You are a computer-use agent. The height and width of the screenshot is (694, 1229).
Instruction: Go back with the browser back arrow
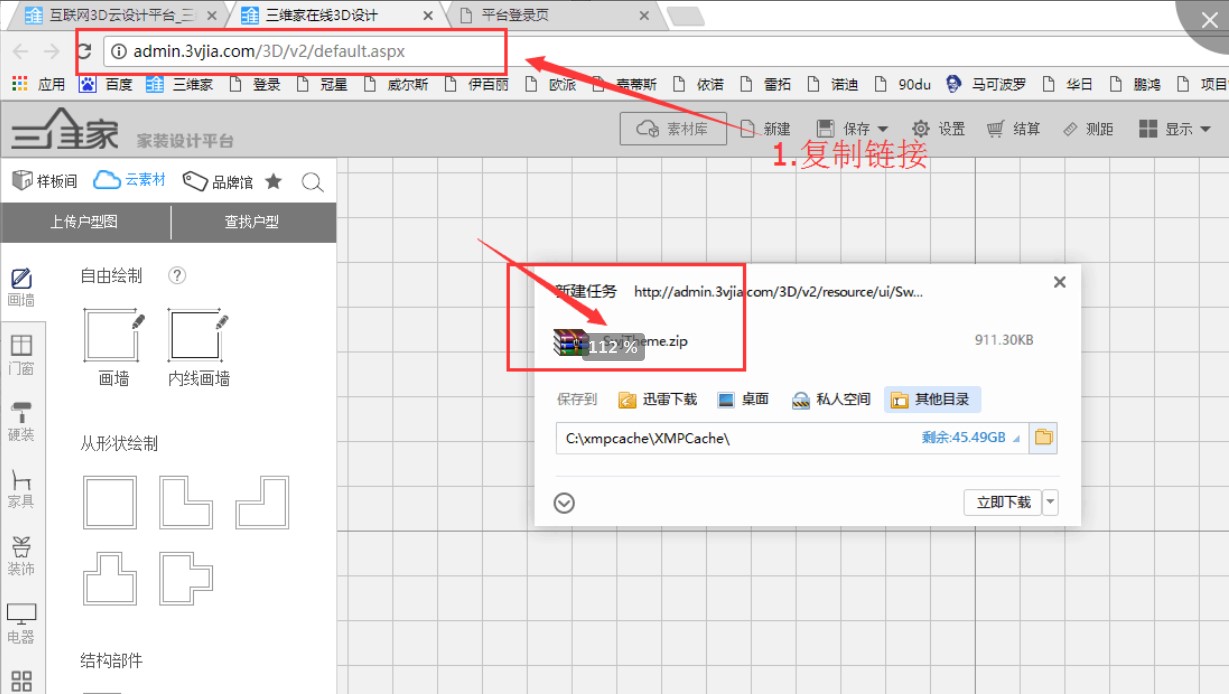click(20, 52)
